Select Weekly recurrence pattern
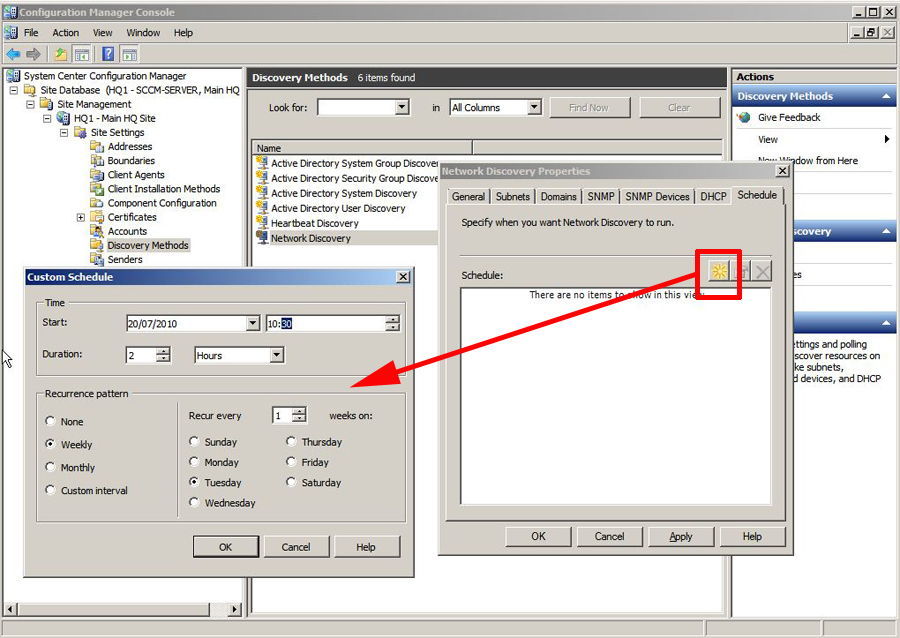 [51, 444]
